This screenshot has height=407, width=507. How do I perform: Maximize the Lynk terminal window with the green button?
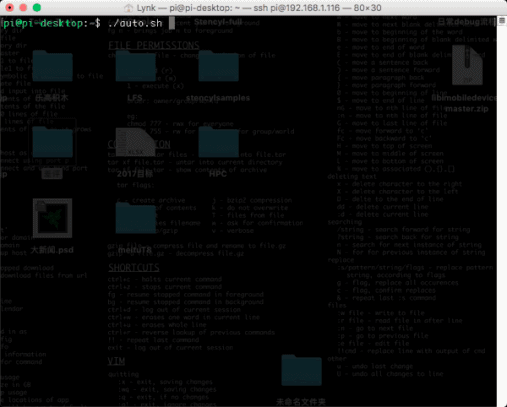click(x=37, y=8)
